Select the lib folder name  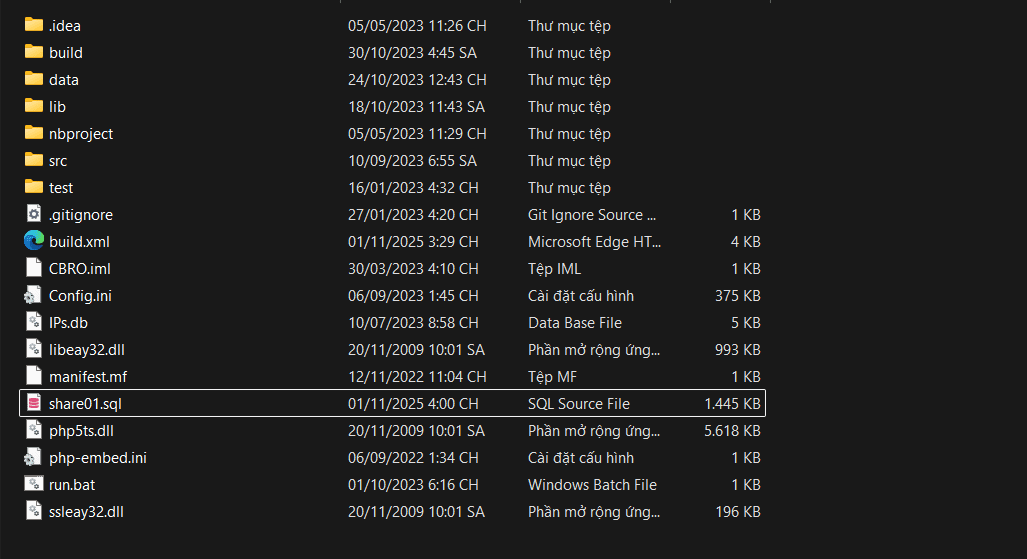point(57,106)
